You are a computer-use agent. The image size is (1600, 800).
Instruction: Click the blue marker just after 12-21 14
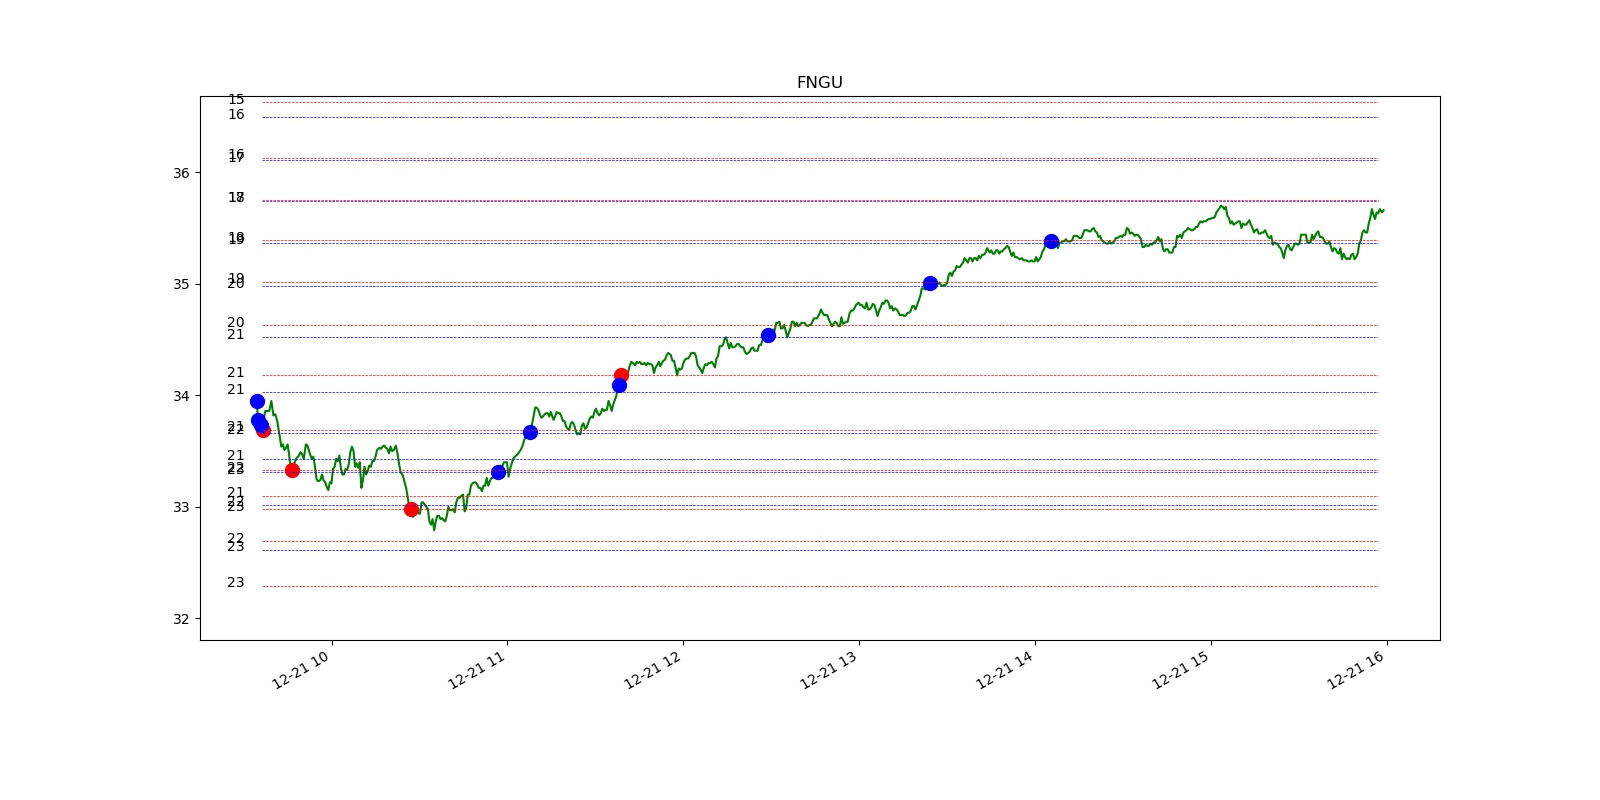[1051, 241]
